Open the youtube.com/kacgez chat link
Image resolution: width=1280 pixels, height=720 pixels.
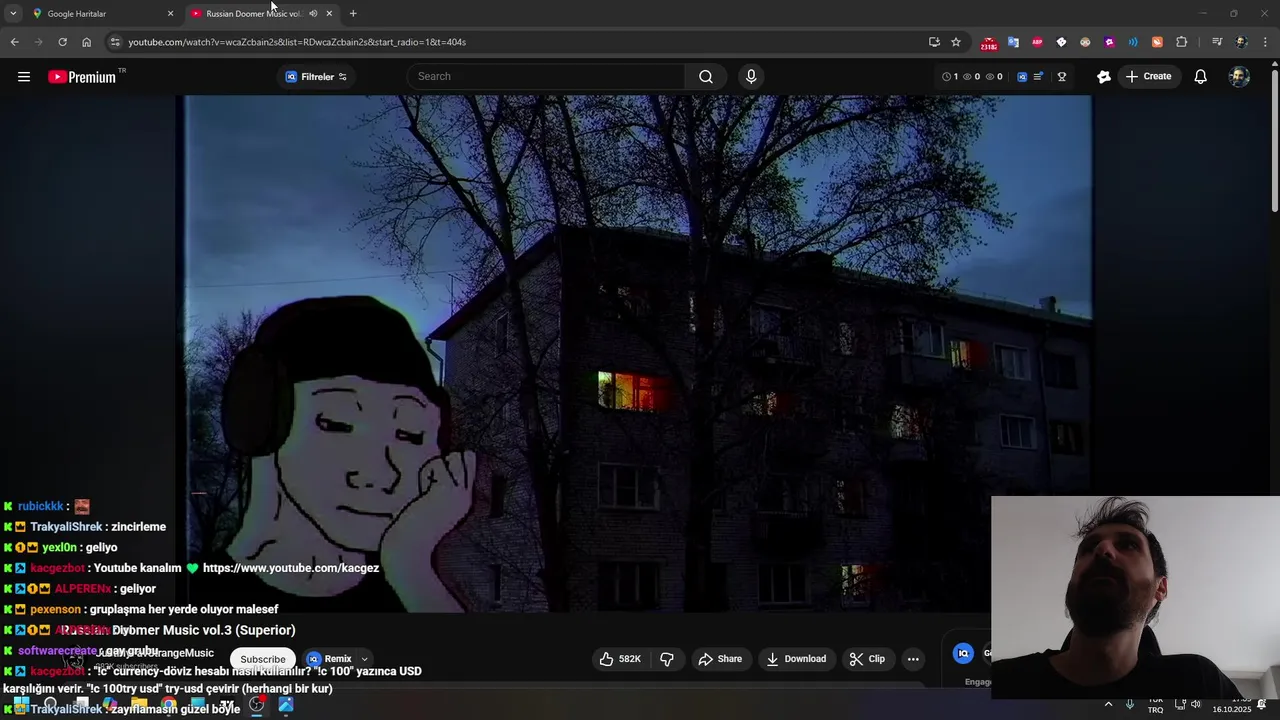coord(291,568)
